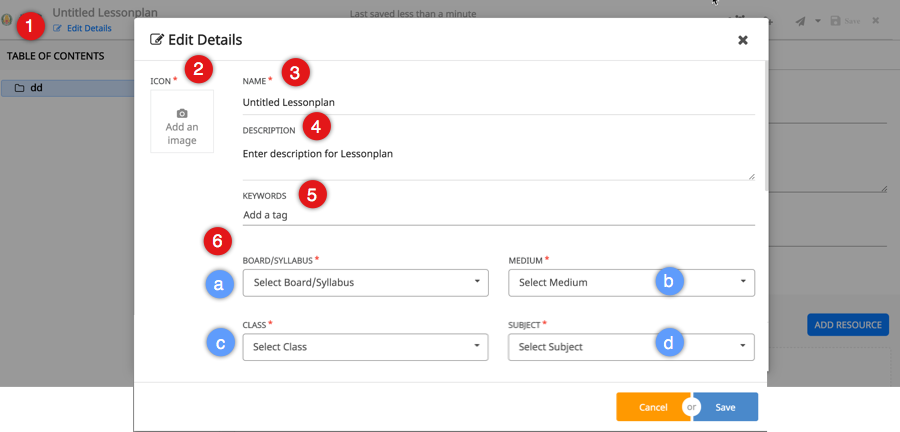Click the dd folder icon in table of contents
Image resolution: width=900 pixels, height=432 pixels.
point(19,88)
